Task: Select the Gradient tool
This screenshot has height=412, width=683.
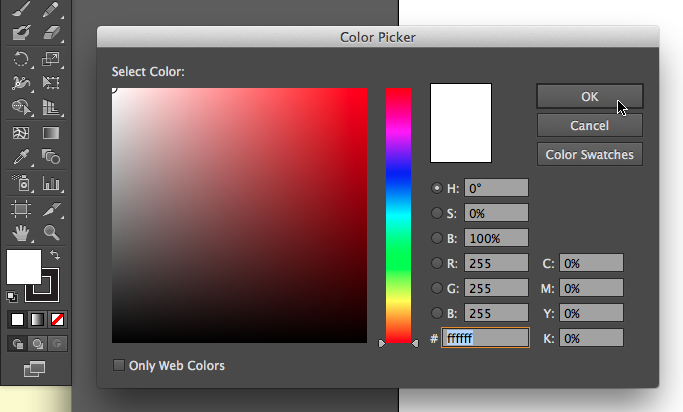Action: coord(51,133)
